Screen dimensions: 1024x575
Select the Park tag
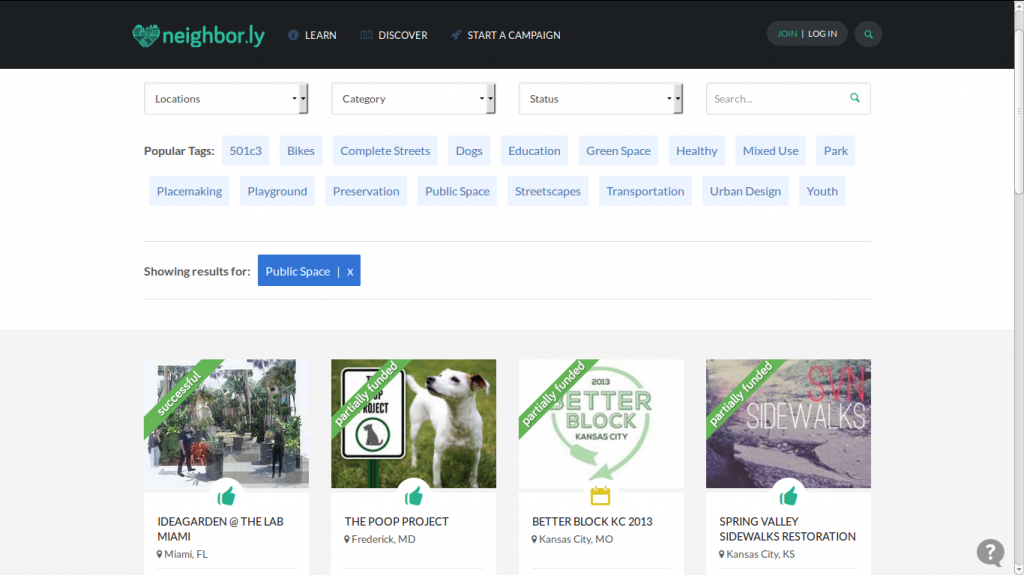pos(835,151)
